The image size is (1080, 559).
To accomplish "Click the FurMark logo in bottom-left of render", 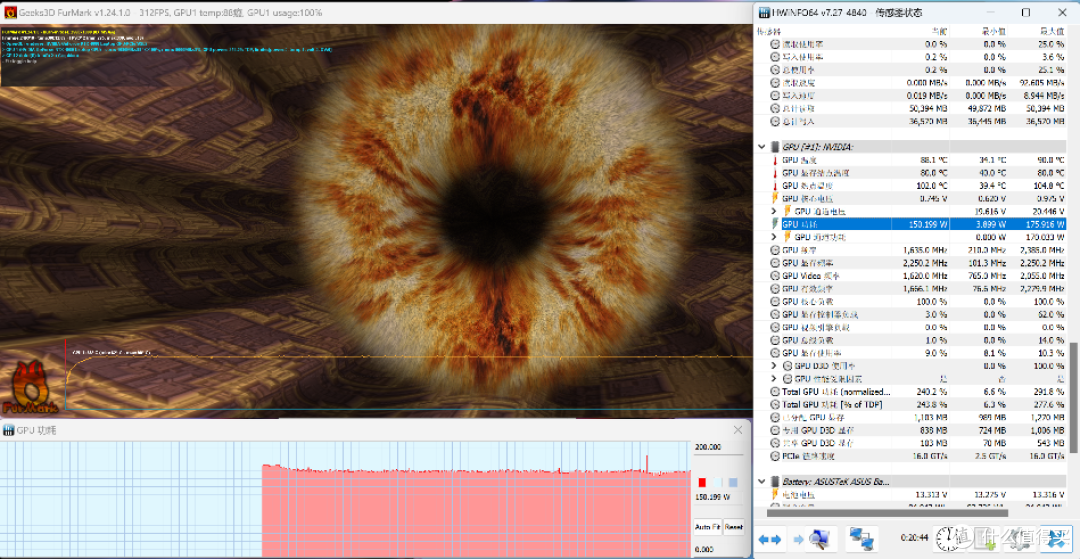I will (x=28, y=387).
